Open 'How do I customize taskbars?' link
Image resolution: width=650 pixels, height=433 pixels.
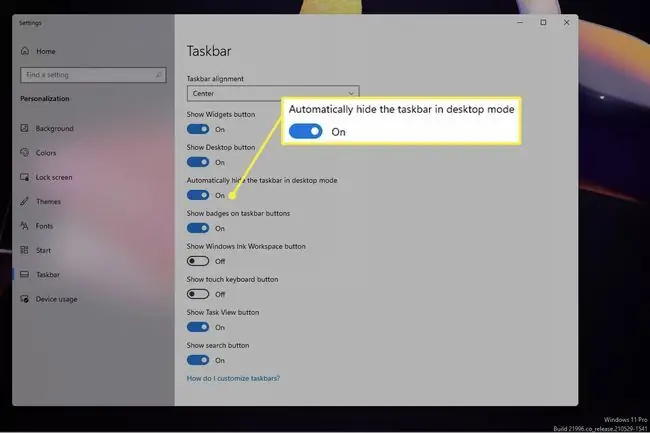click(x=233, y=378)
